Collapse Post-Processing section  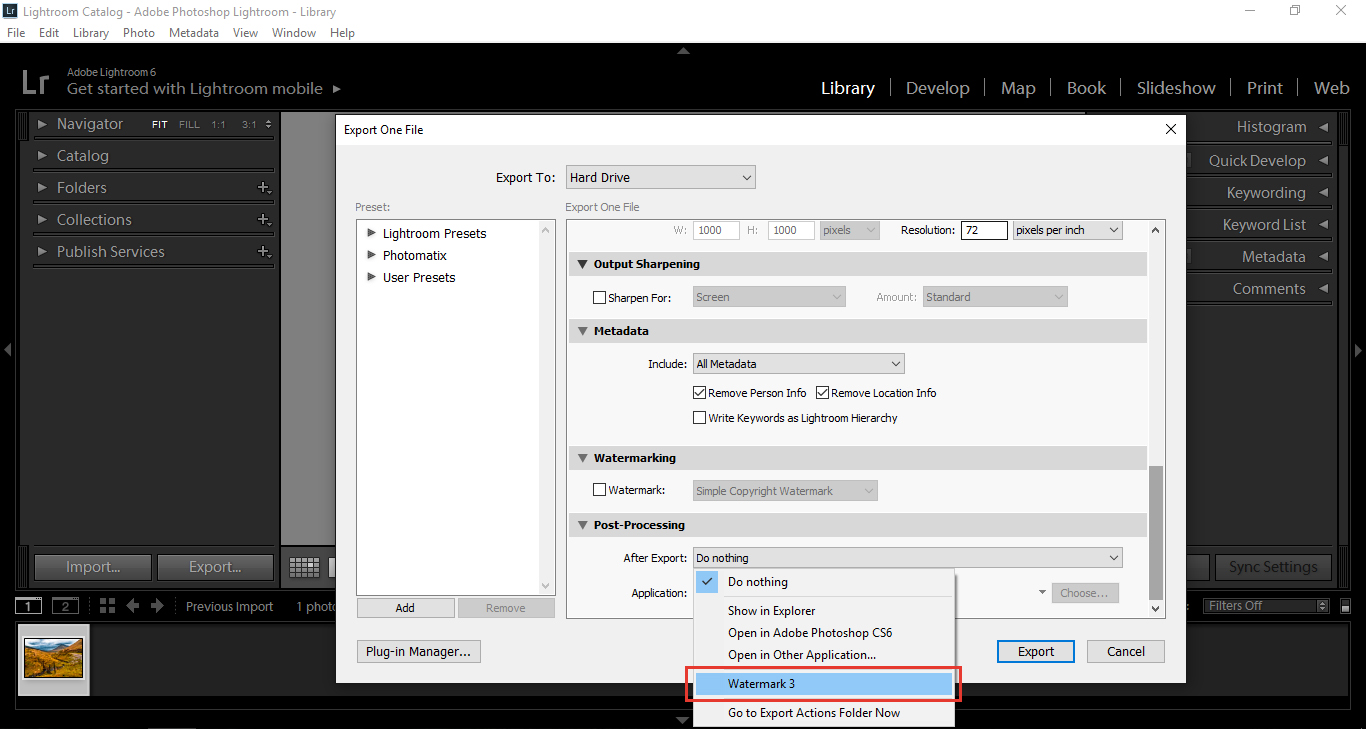click(x=581, y=525)
